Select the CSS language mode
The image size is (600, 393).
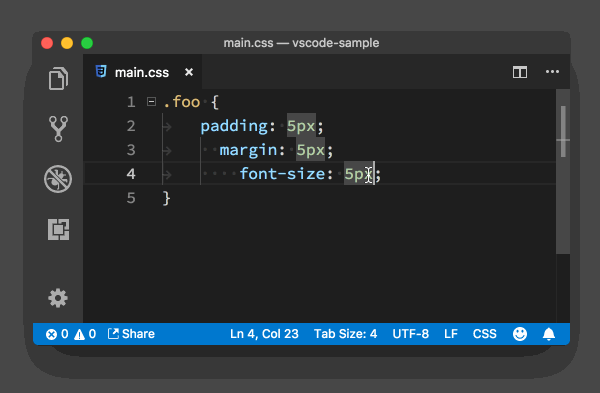point(484,334)
